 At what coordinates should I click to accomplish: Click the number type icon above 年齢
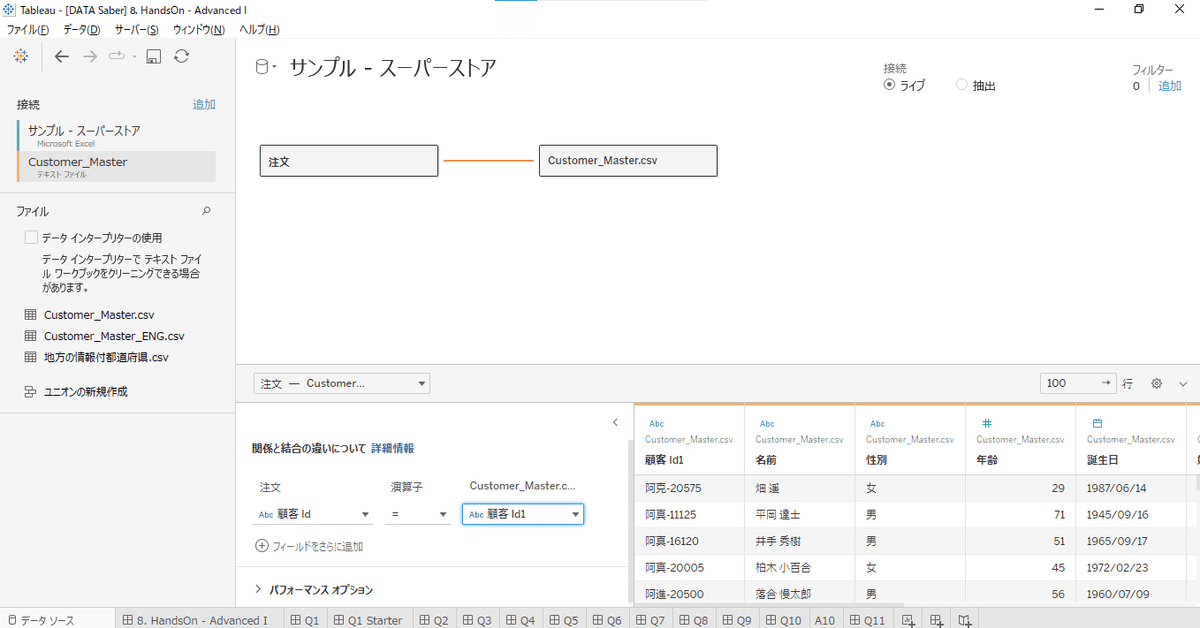tap(986, 423)
